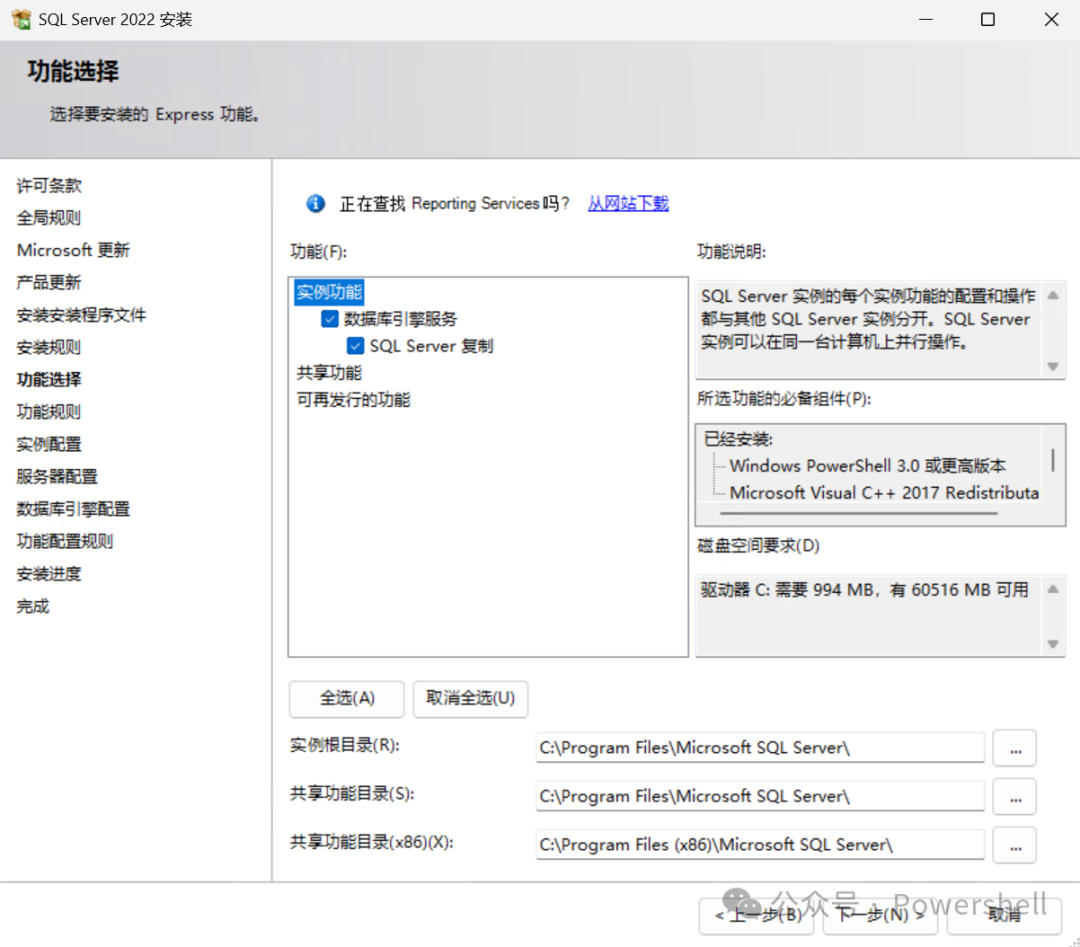The height and width of the screenshot is (947, 1080).
Task: Browse for 共享功能目录(S) with ellipsis button
Action: click(x=1015, y=797)
